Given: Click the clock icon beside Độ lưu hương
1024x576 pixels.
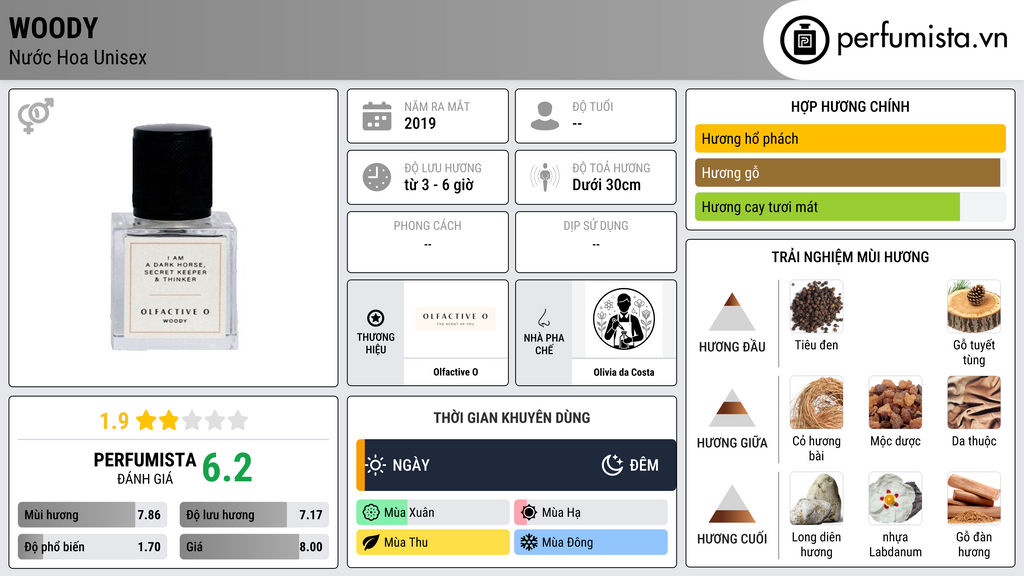Looking at the screenshot, I should (x=377, y=177).
